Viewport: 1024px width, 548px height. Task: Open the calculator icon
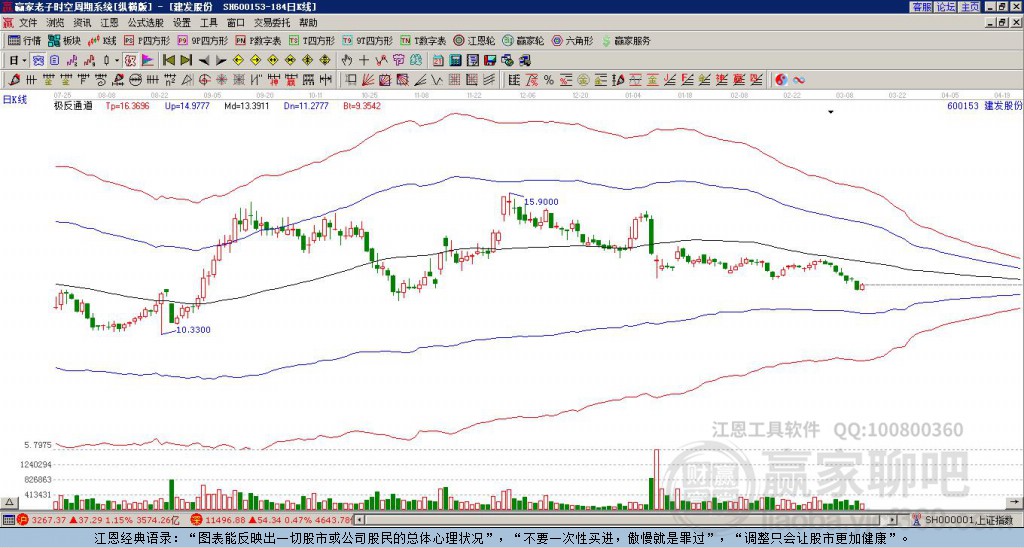coord(455,60)
